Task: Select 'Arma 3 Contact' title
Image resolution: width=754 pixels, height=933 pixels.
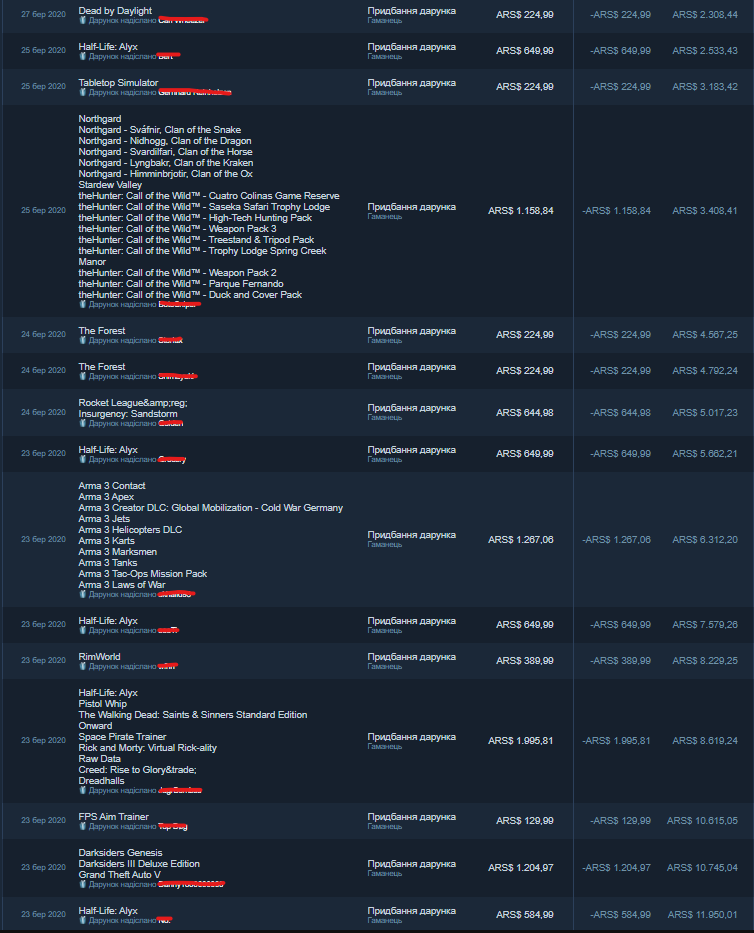Action: pos(112,486)
